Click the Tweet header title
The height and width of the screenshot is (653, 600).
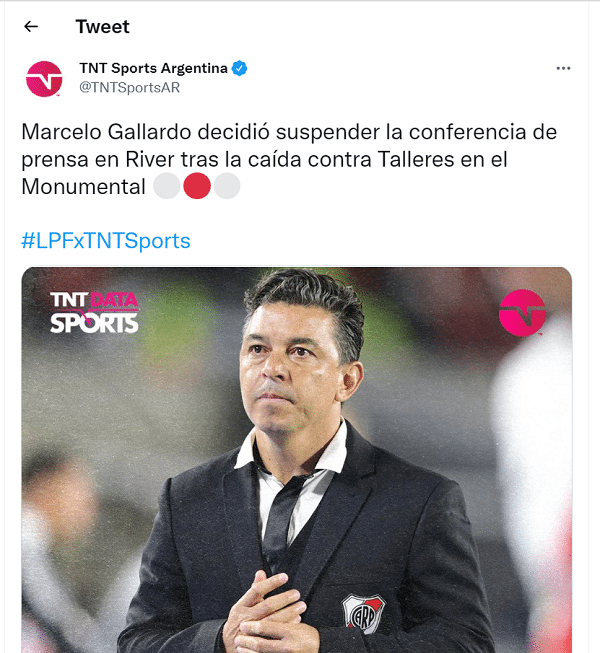tap(102, 27)
